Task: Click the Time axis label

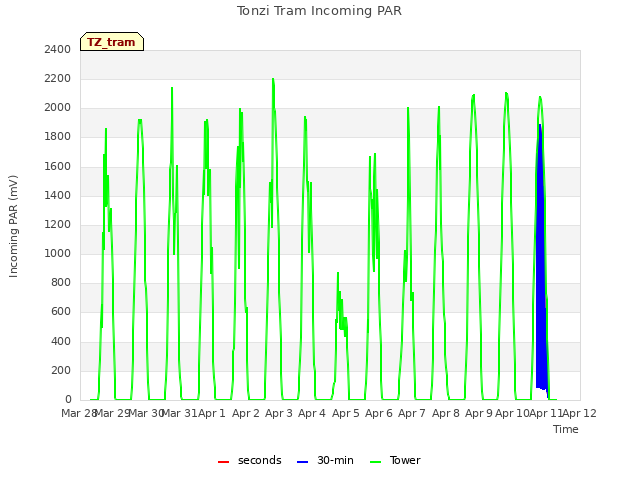Action: pos(566,429)
